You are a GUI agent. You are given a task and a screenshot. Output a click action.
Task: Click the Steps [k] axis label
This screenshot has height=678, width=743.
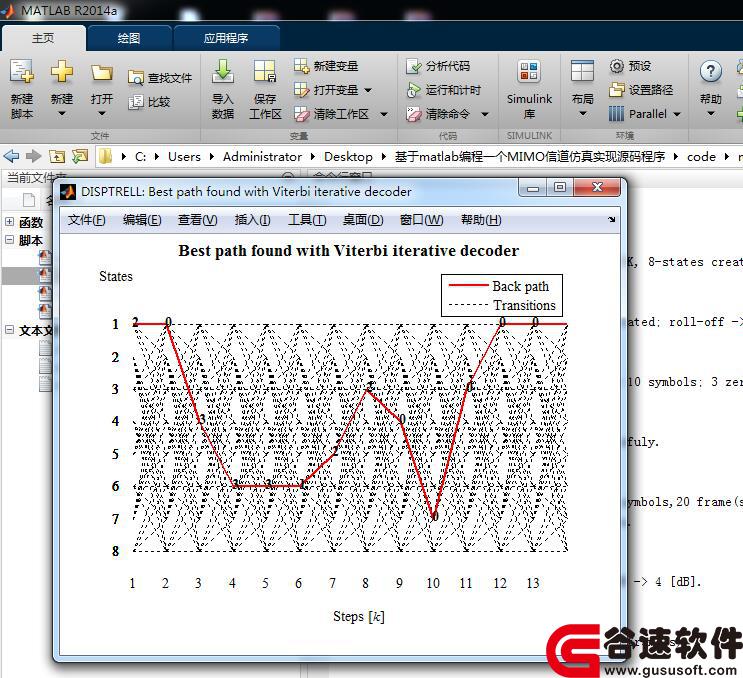(359, 616)
